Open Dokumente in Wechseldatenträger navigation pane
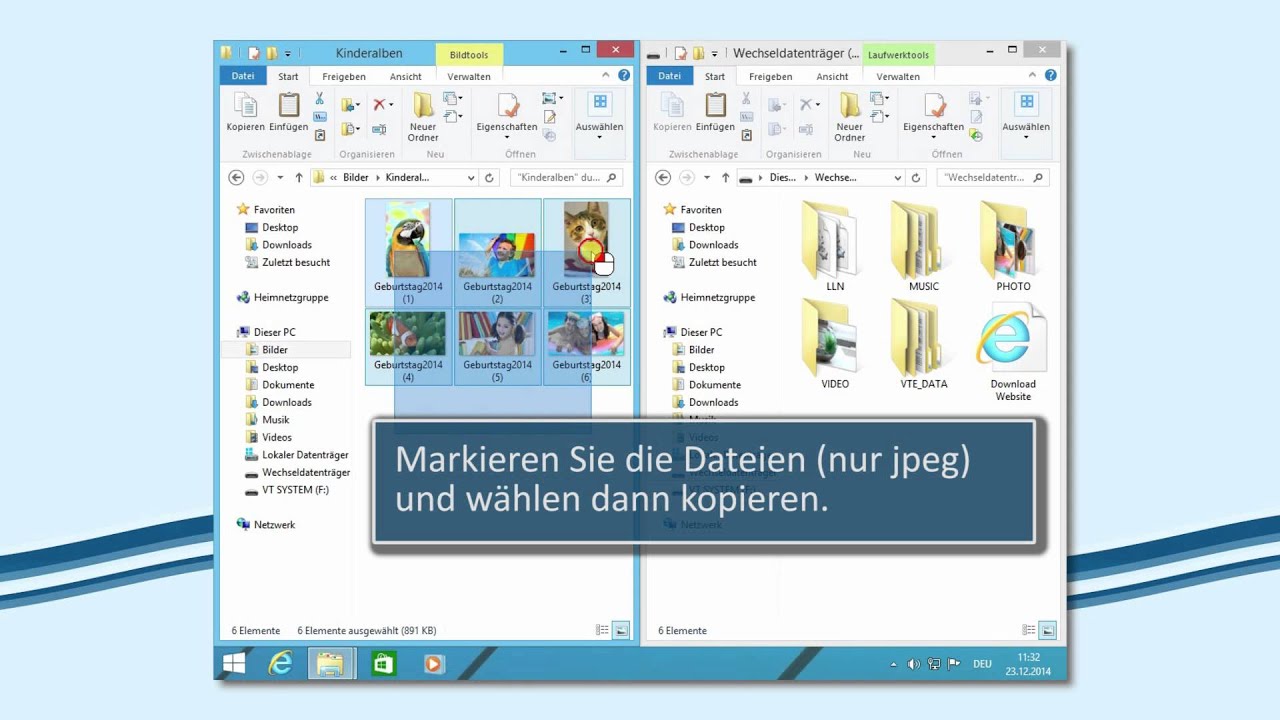This screenshot has height=720, width=1280. click(x=713, y=385)
